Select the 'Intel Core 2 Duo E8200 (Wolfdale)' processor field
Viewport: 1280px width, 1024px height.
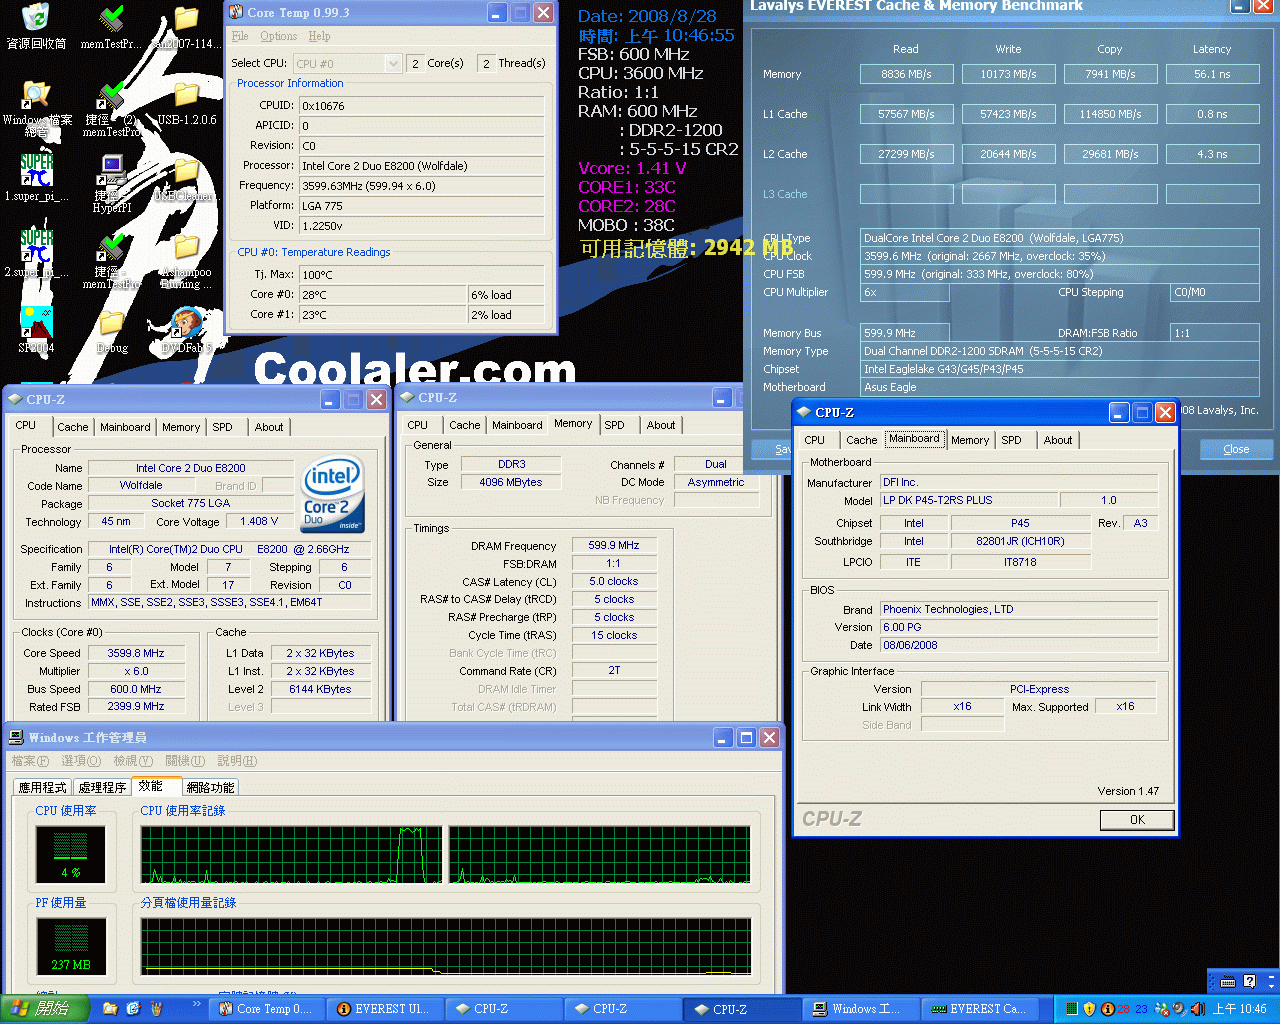pos(422,166)
